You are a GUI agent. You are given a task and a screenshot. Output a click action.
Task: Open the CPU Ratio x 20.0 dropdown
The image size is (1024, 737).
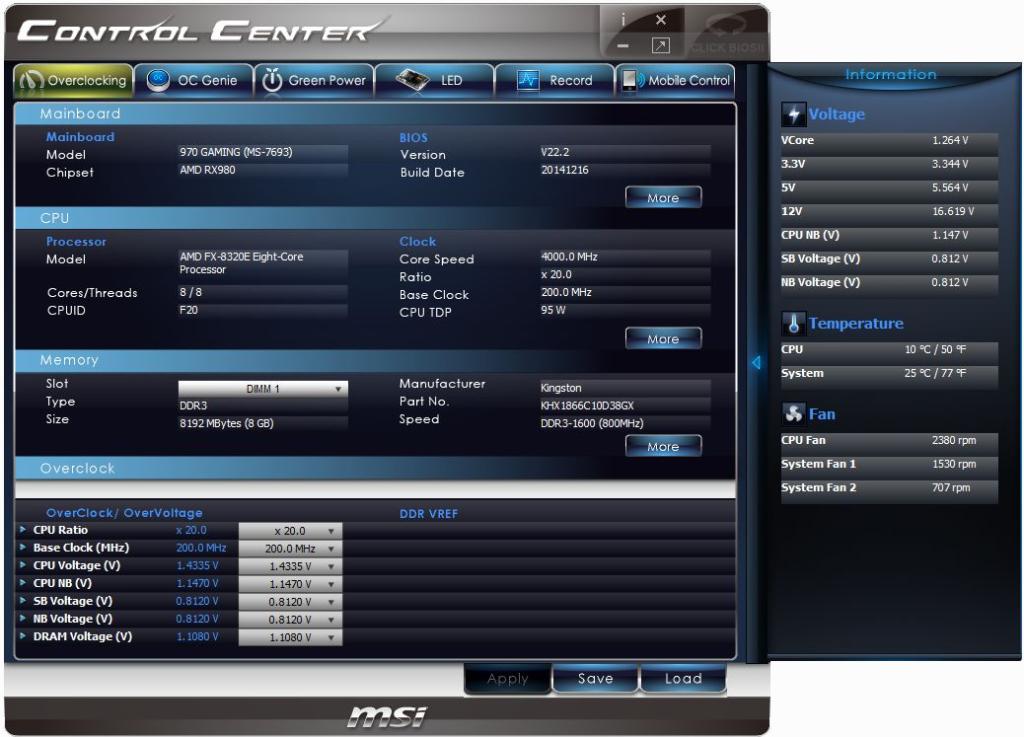click(290, 531)
